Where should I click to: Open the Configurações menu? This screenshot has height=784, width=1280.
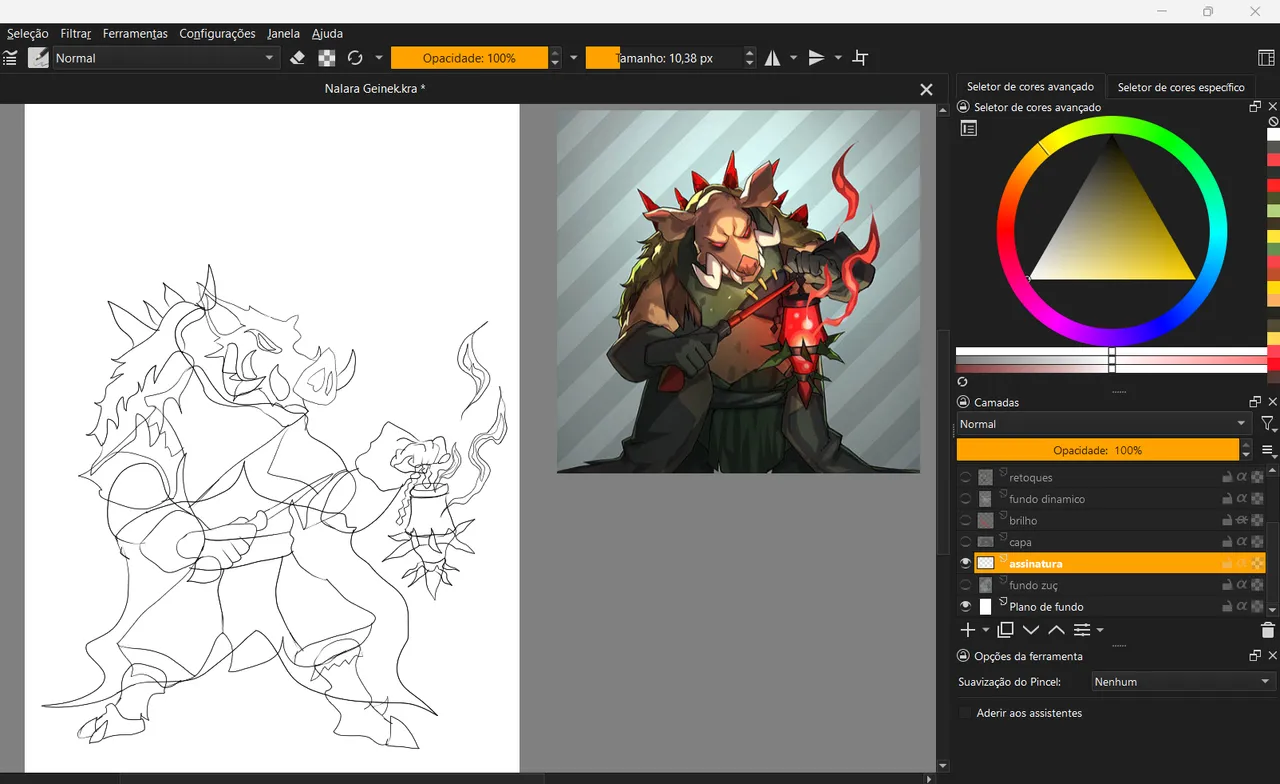coord(217,33)
